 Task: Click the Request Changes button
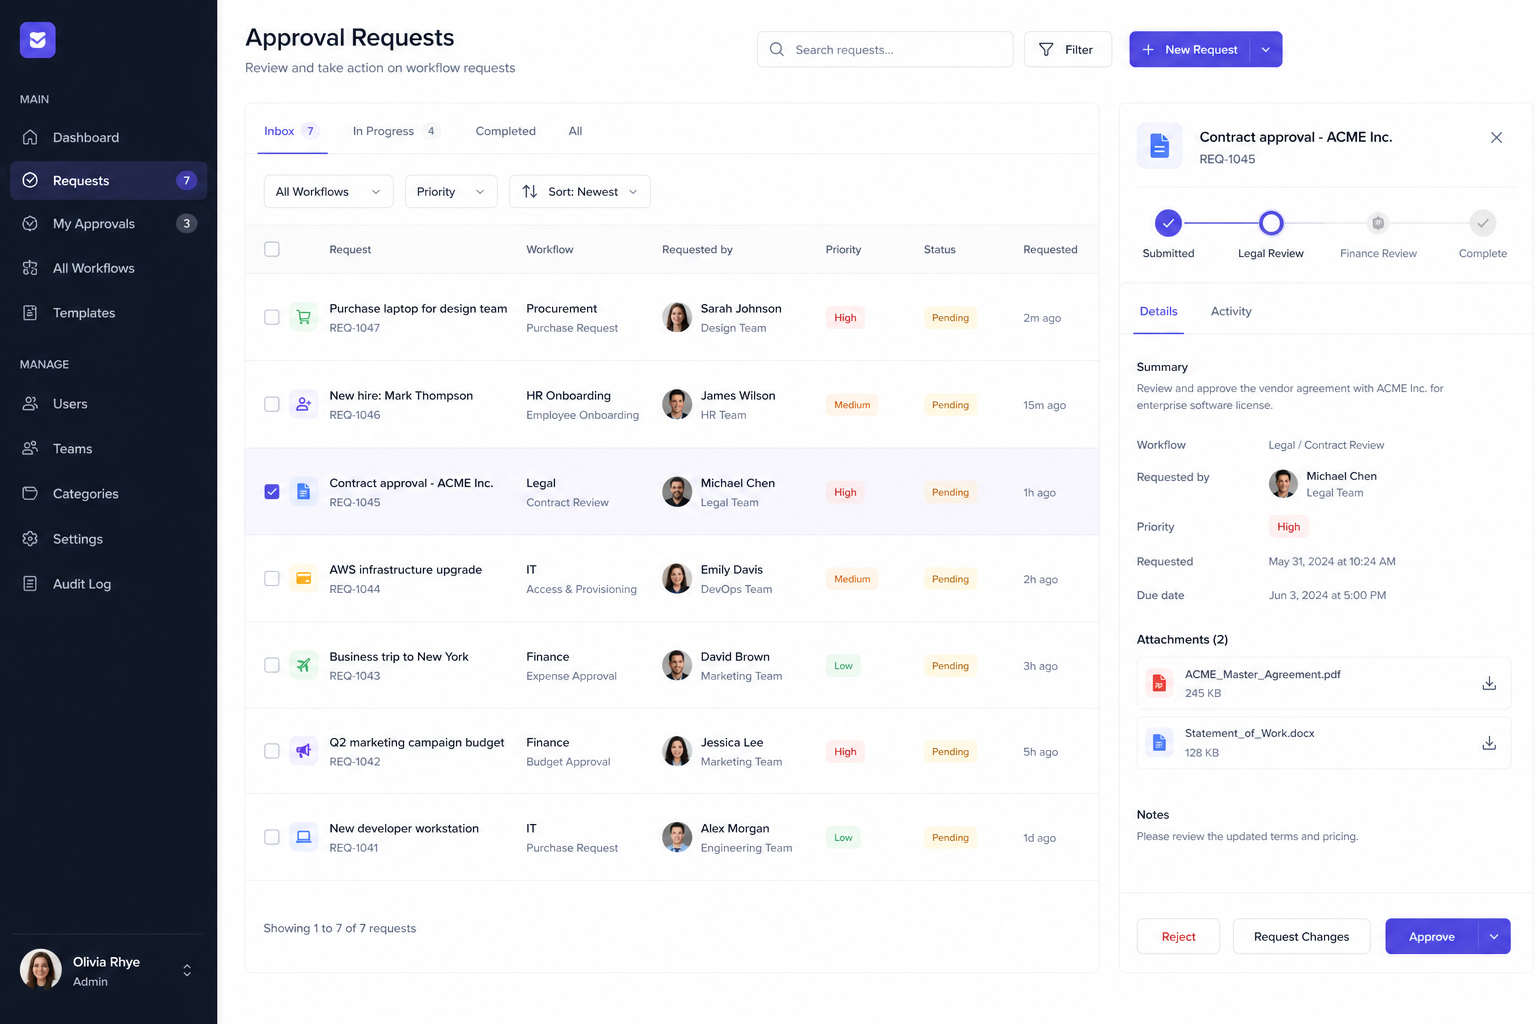coord(1301,937)
